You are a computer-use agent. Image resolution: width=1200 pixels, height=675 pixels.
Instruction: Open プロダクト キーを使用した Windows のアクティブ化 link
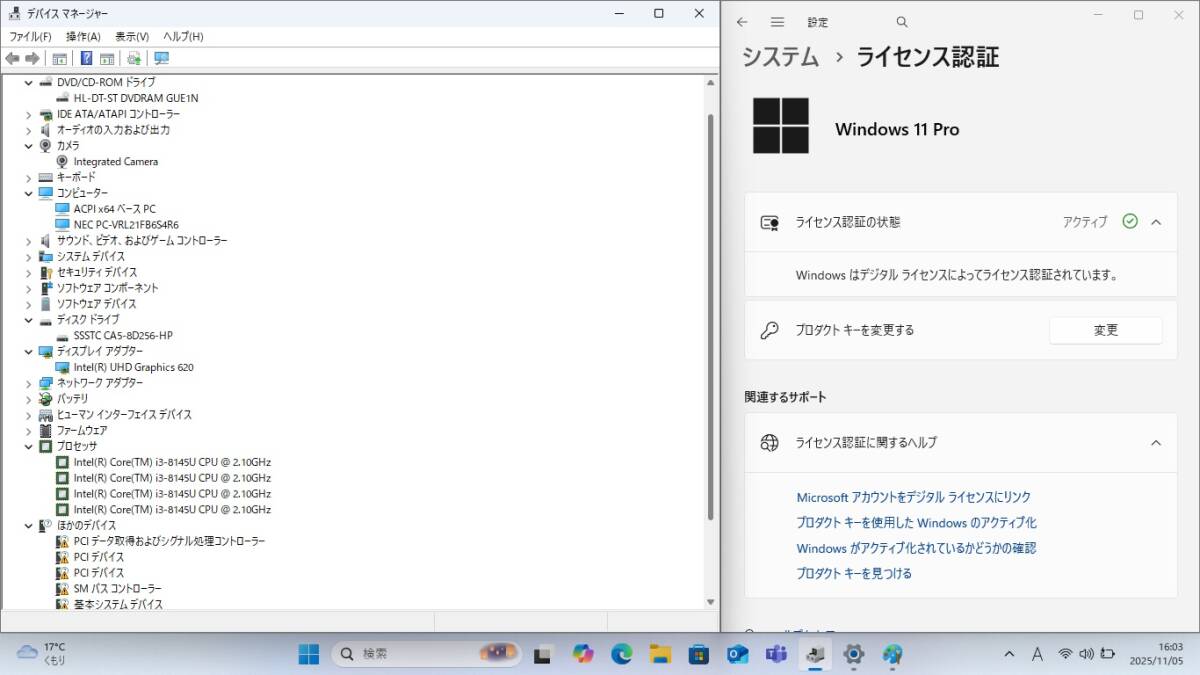pos(916,522)
